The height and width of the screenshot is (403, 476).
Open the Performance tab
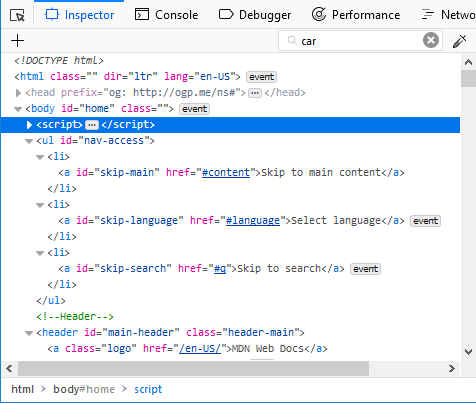click(x=356, y=15)
